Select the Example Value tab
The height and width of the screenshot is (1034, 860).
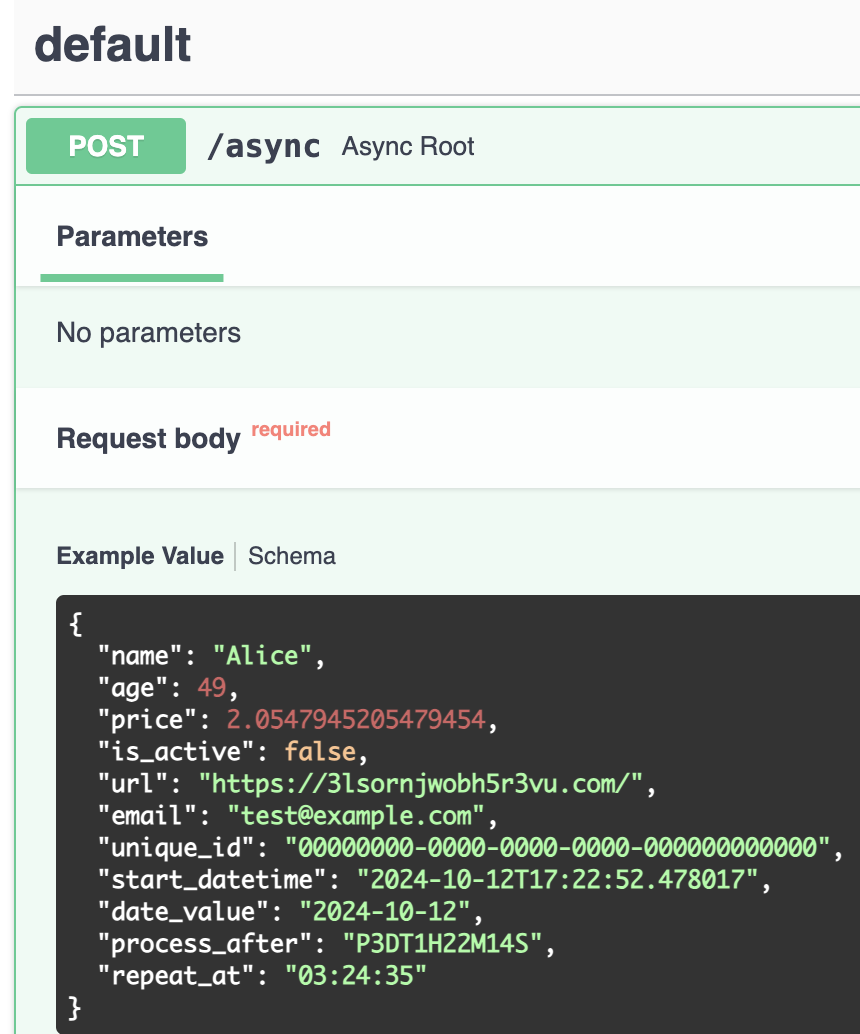pyautogui.click(x=140, y=556)
